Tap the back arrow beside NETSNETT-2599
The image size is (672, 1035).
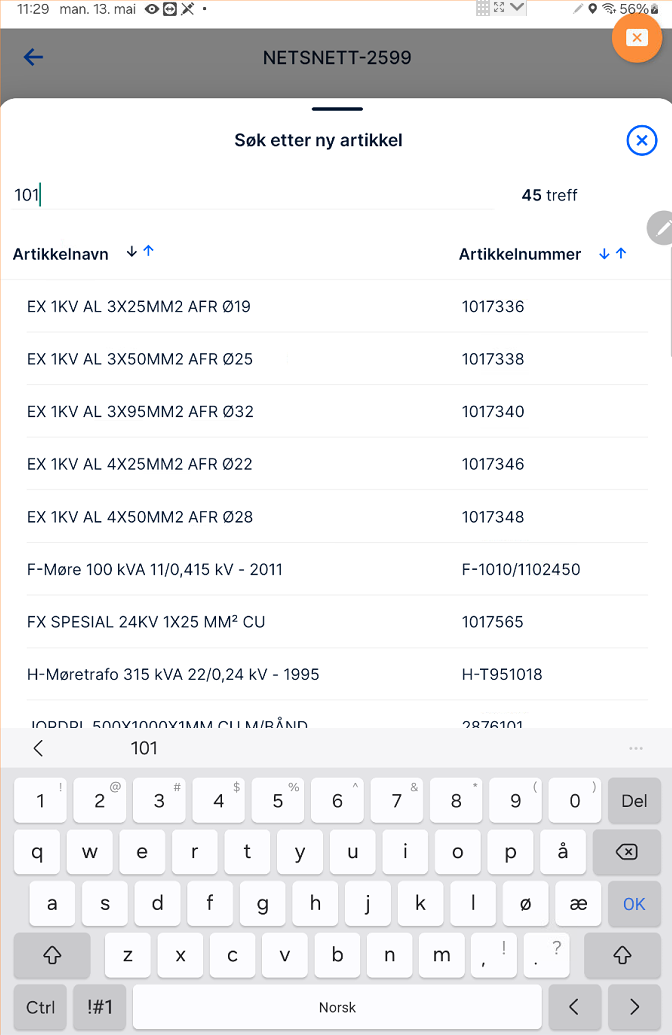click(34, 57)
